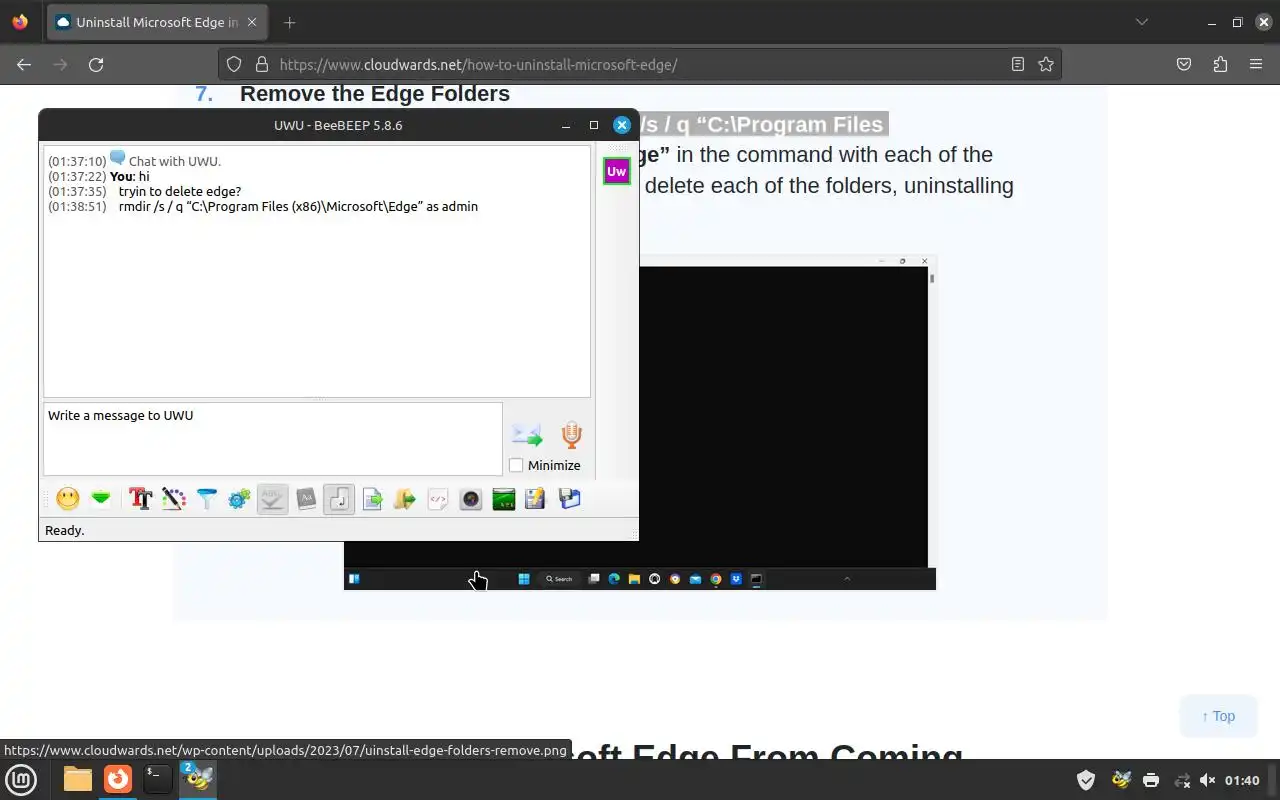Open tracking protection shield in address bar
This screenshot has height=800, width=1280.
click(x=234, y=64)
